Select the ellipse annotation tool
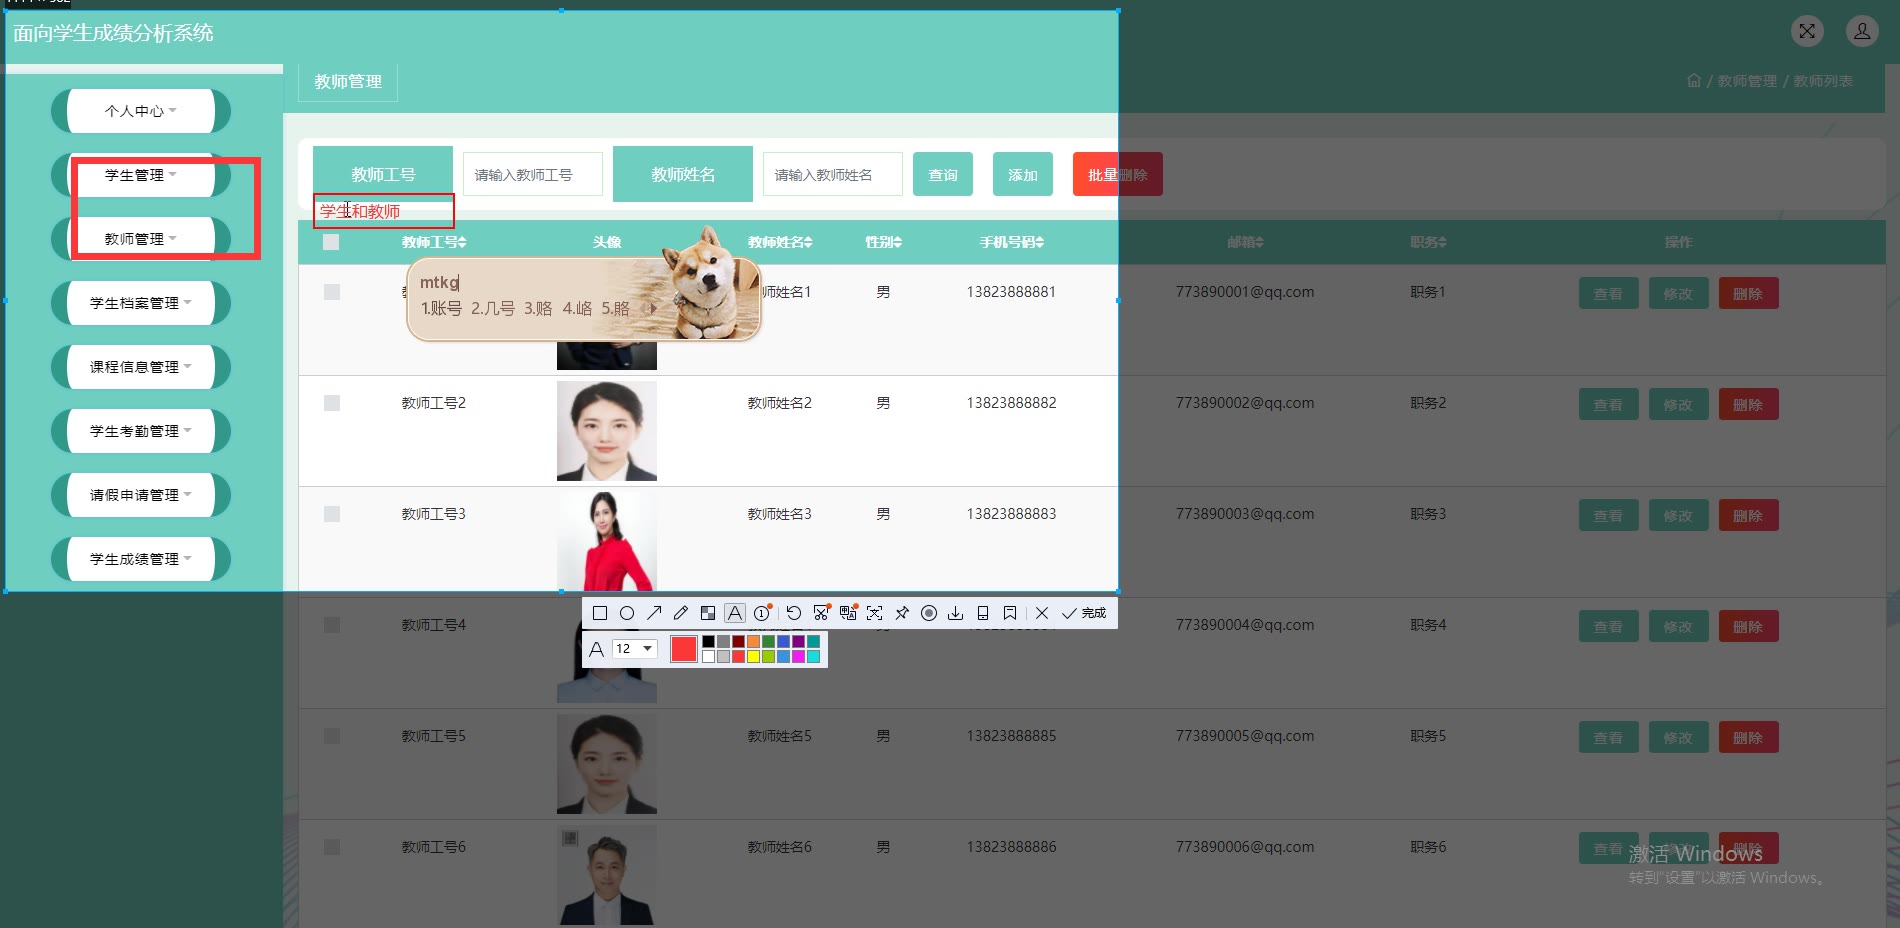This screenshot has height=928, width=1900. click(627, 613)
